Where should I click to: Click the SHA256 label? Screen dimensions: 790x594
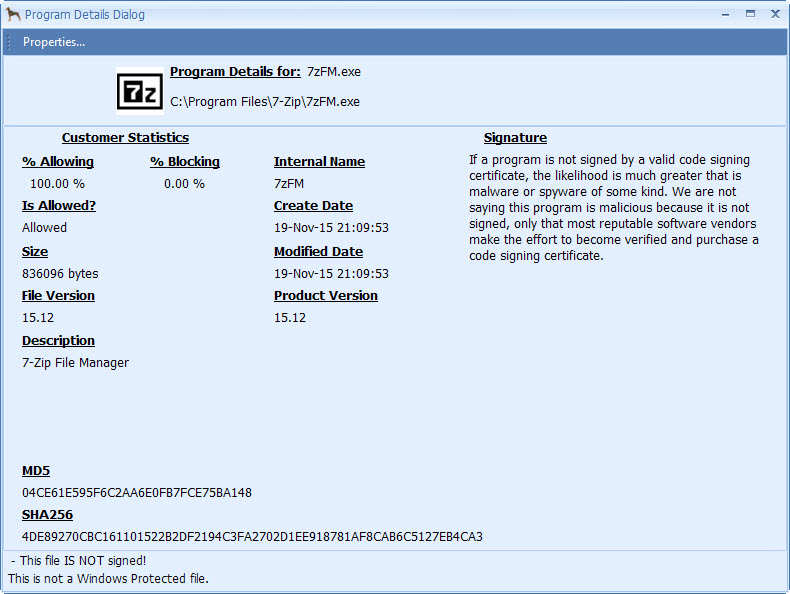(47, 515)
